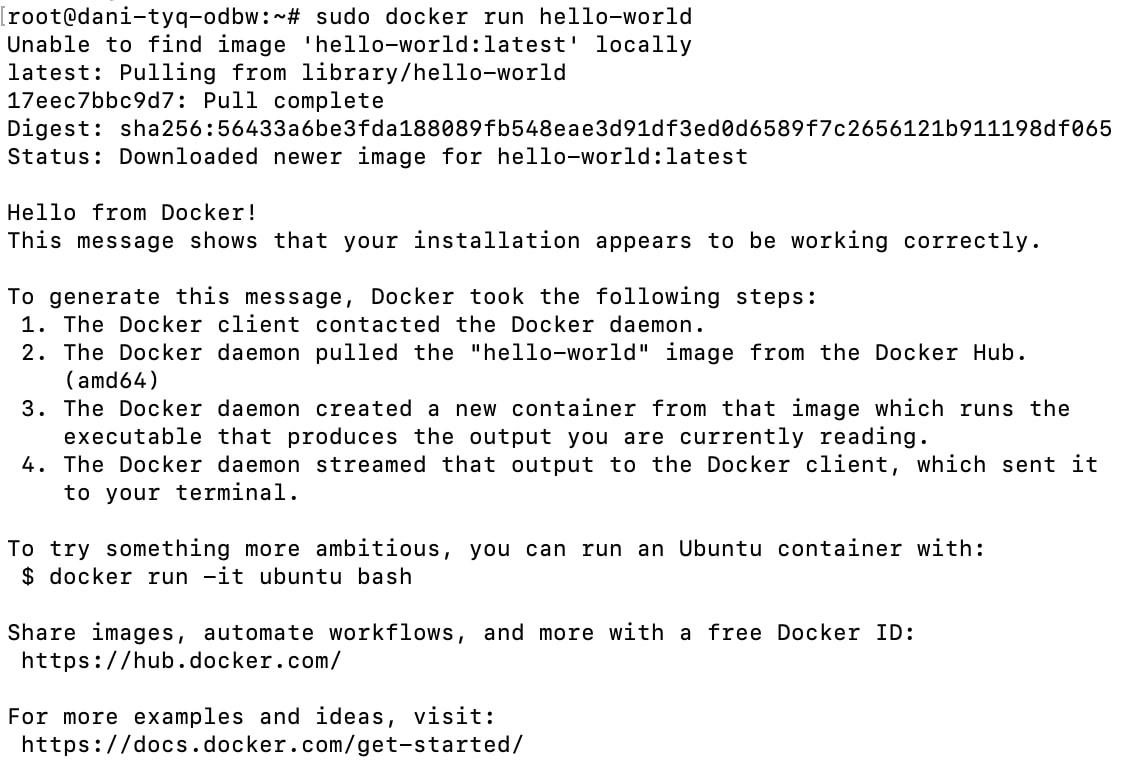Screen dimensions: 1143x773
Task: Click the "docker run -it ubuntu bash" command
Action: coord(230,577)
